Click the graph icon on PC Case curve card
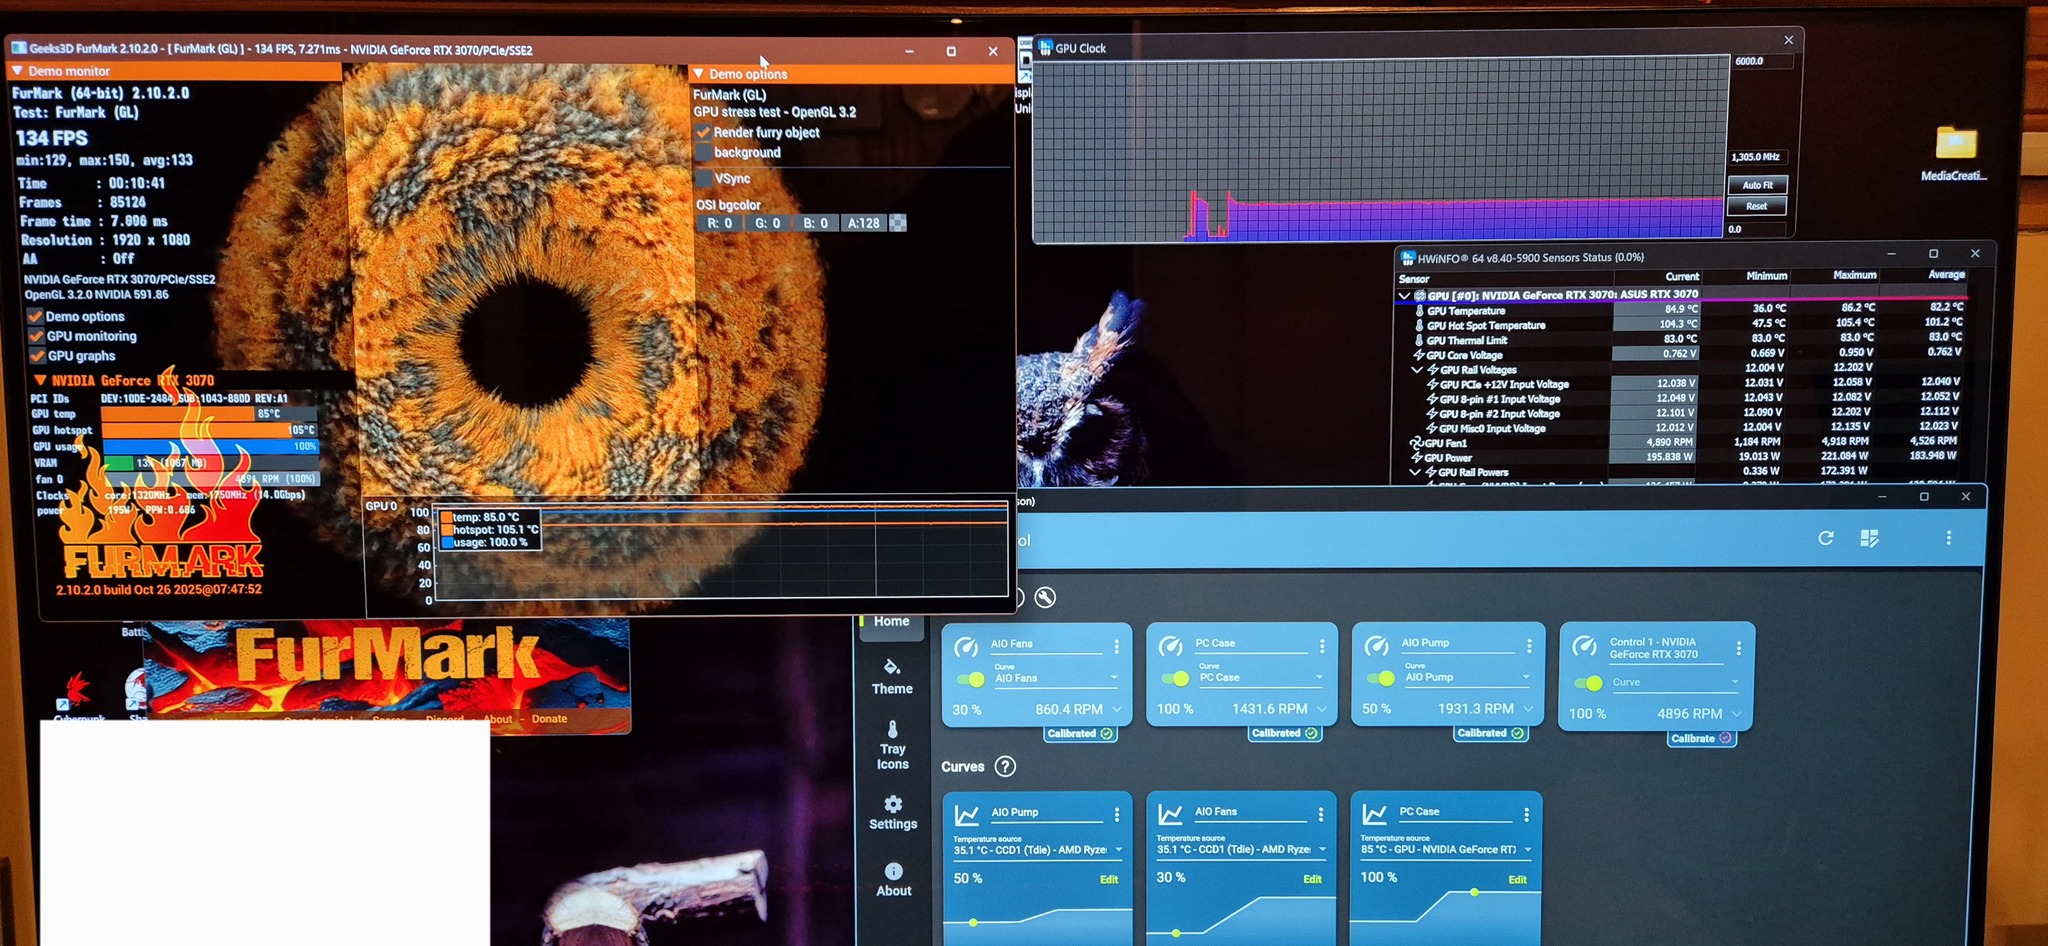Image resolution: width=2048 pixels, height=946 pixels. (1375, 814)
